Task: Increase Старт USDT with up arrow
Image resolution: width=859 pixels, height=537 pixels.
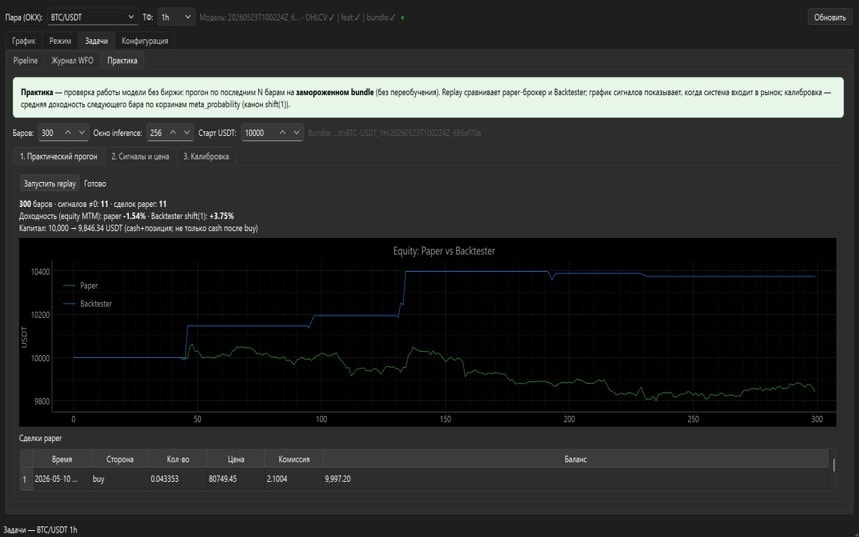Action: tap(282, 133)
